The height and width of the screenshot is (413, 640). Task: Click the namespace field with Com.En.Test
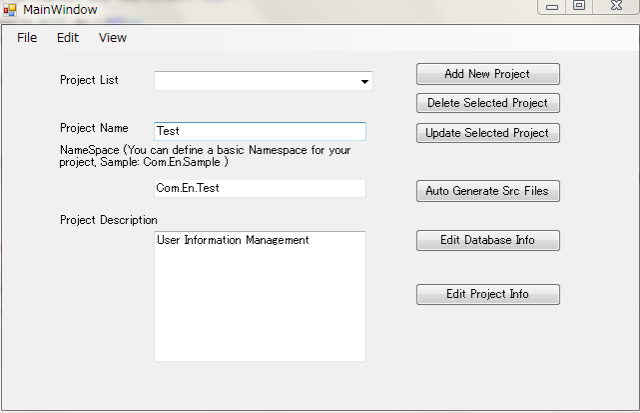260,189
